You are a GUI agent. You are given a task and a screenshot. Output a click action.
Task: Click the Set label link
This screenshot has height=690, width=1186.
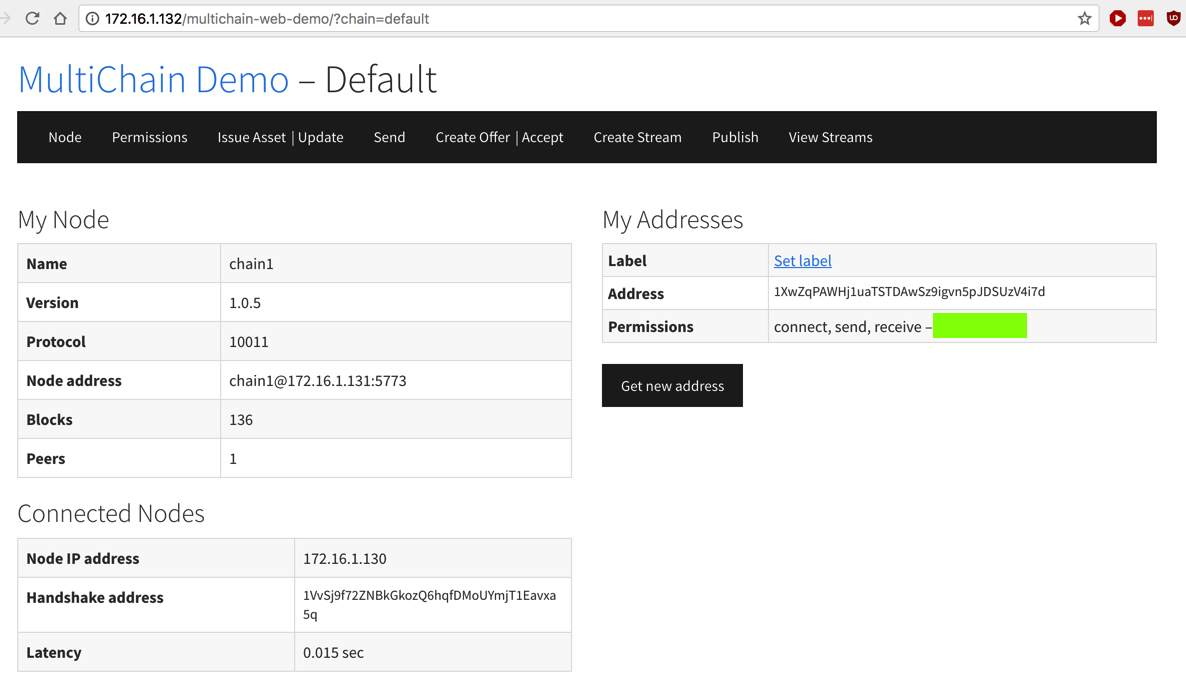click(x=802, y=260)
